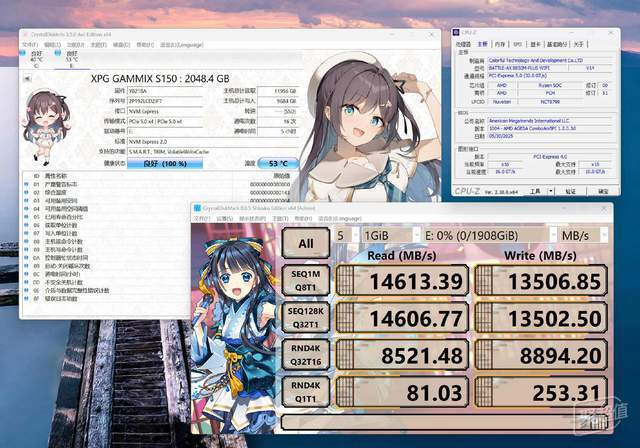Click the SEQ128K read result 14606.77
Screen dimensions: 640x448
click(402, 317)
